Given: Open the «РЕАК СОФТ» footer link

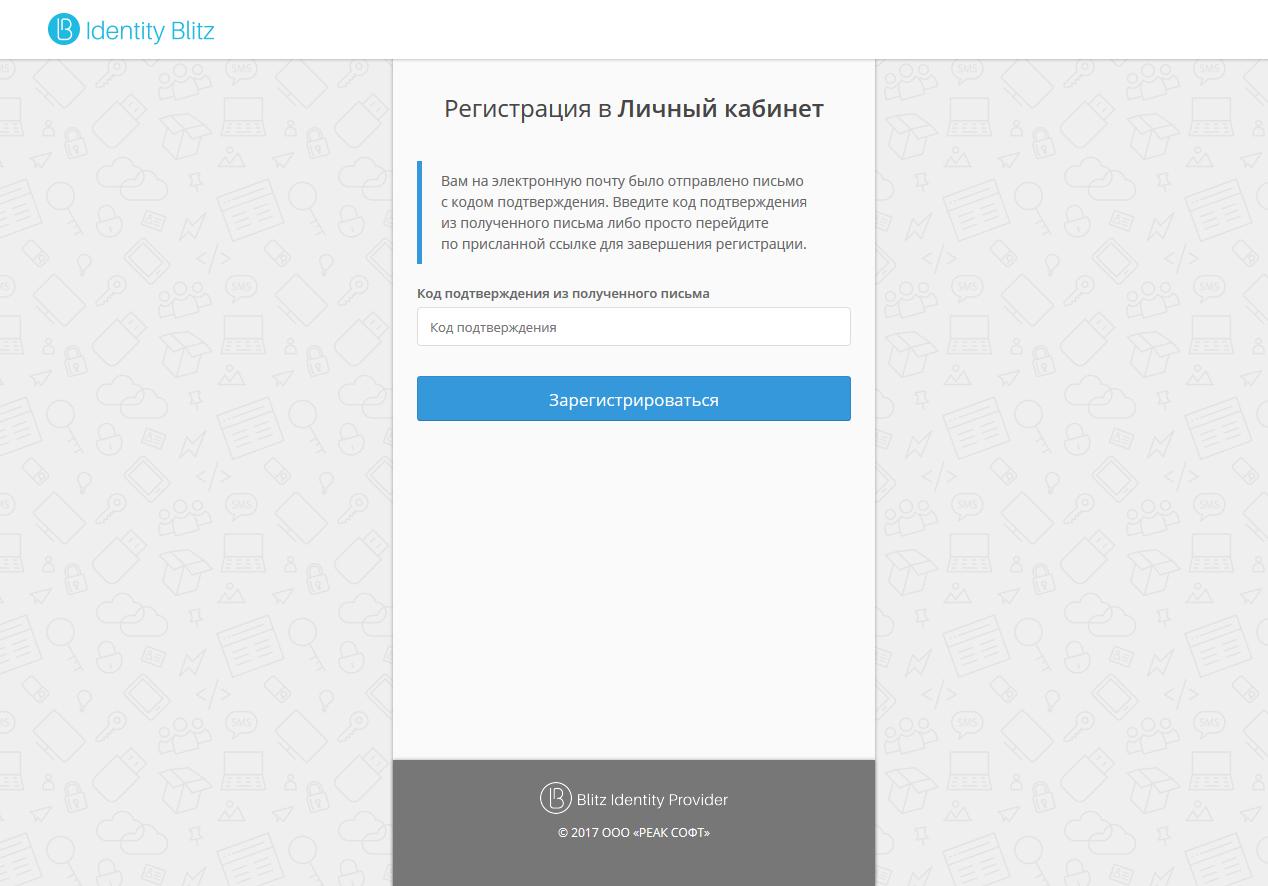Looking at the screenshot, I should (671, 832).
